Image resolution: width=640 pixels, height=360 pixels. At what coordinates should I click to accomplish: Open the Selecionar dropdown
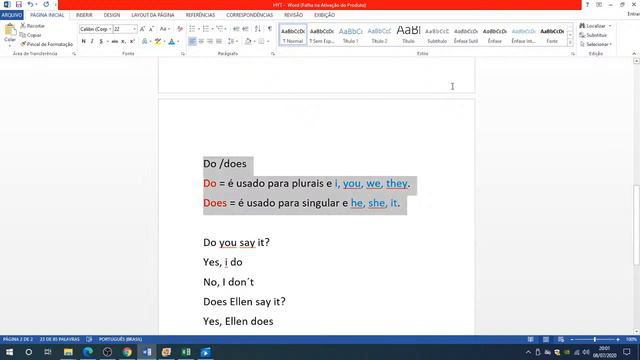click(x=611, y=44)
